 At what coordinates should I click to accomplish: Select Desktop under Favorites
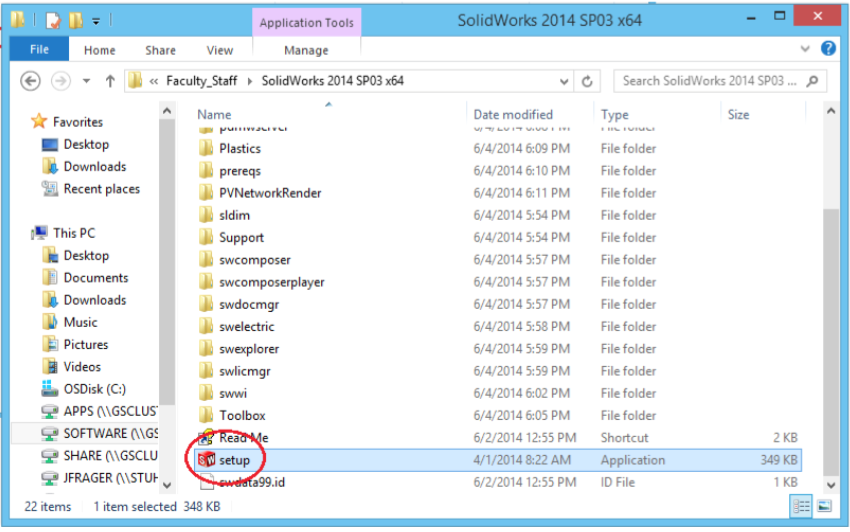point(86,144)
